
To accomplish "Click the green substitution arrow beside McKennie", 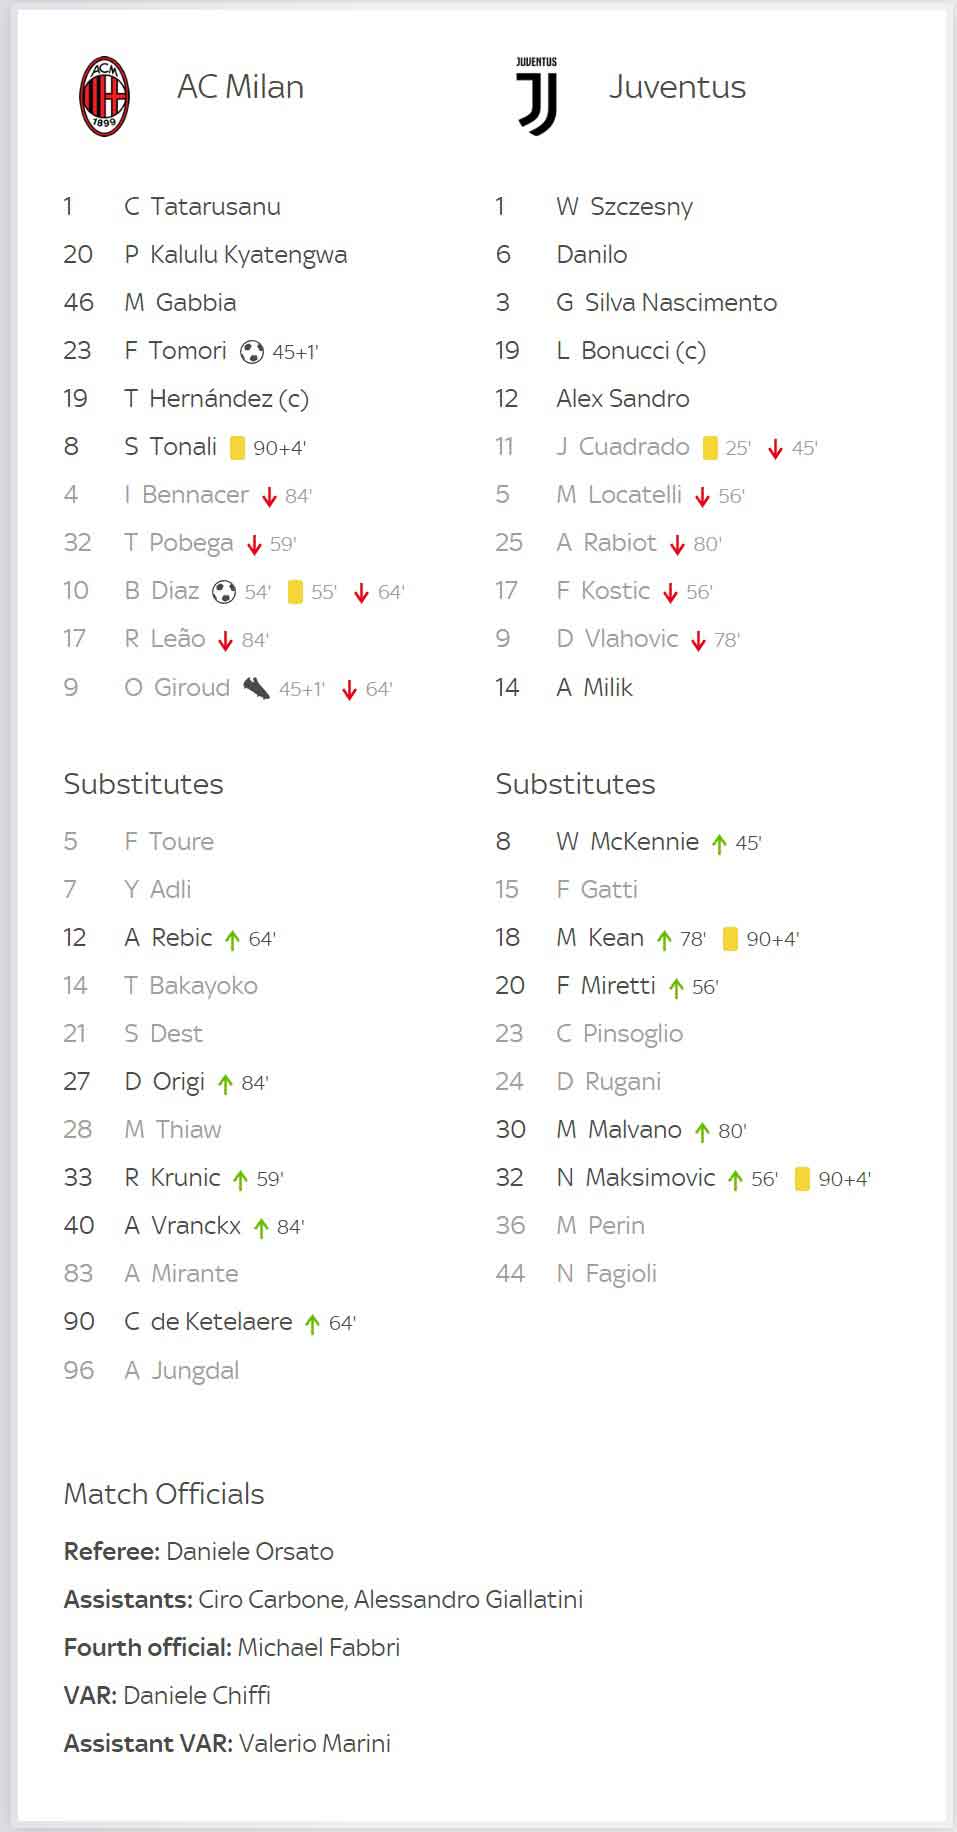I will 719,844.
